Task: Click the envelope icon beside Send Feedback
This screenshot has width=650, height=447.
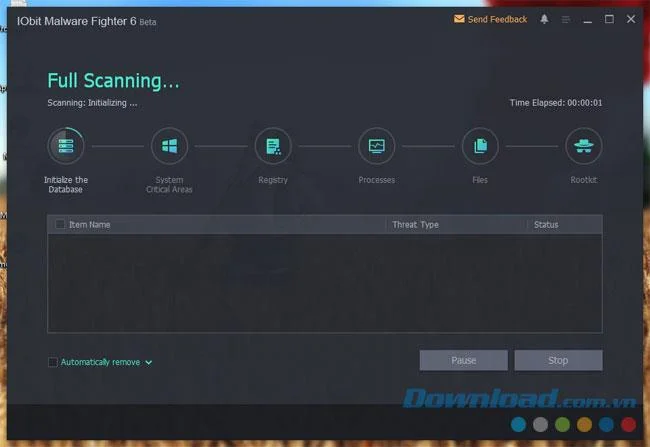Action: pos(459,19)
